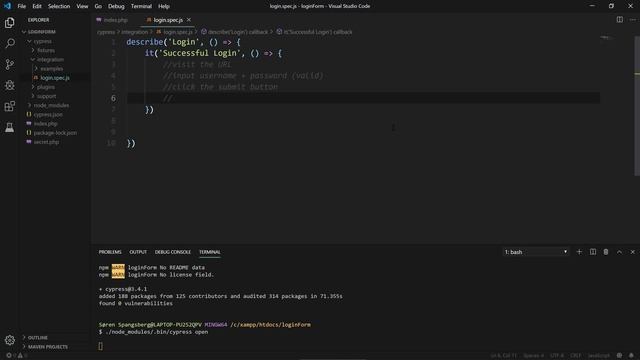This screenshot has width=640, height=360.
Task: Click the VS Code logo icon
Action: (x=7, y=6)
